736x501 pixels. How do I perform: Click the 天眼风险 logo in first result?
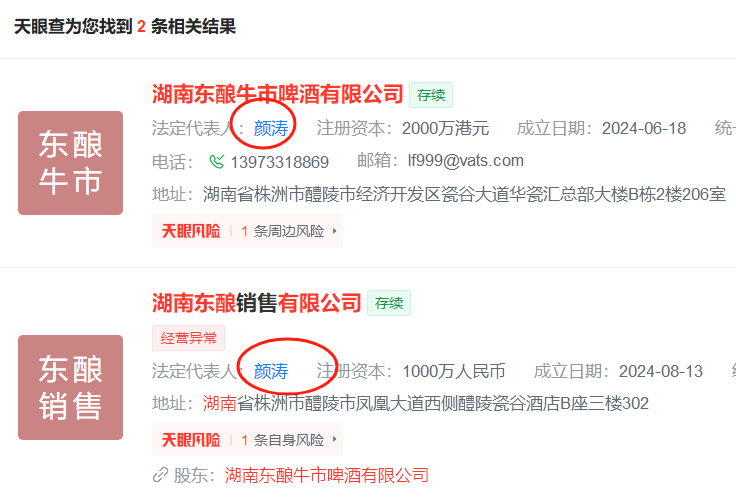tap(191, 231)
